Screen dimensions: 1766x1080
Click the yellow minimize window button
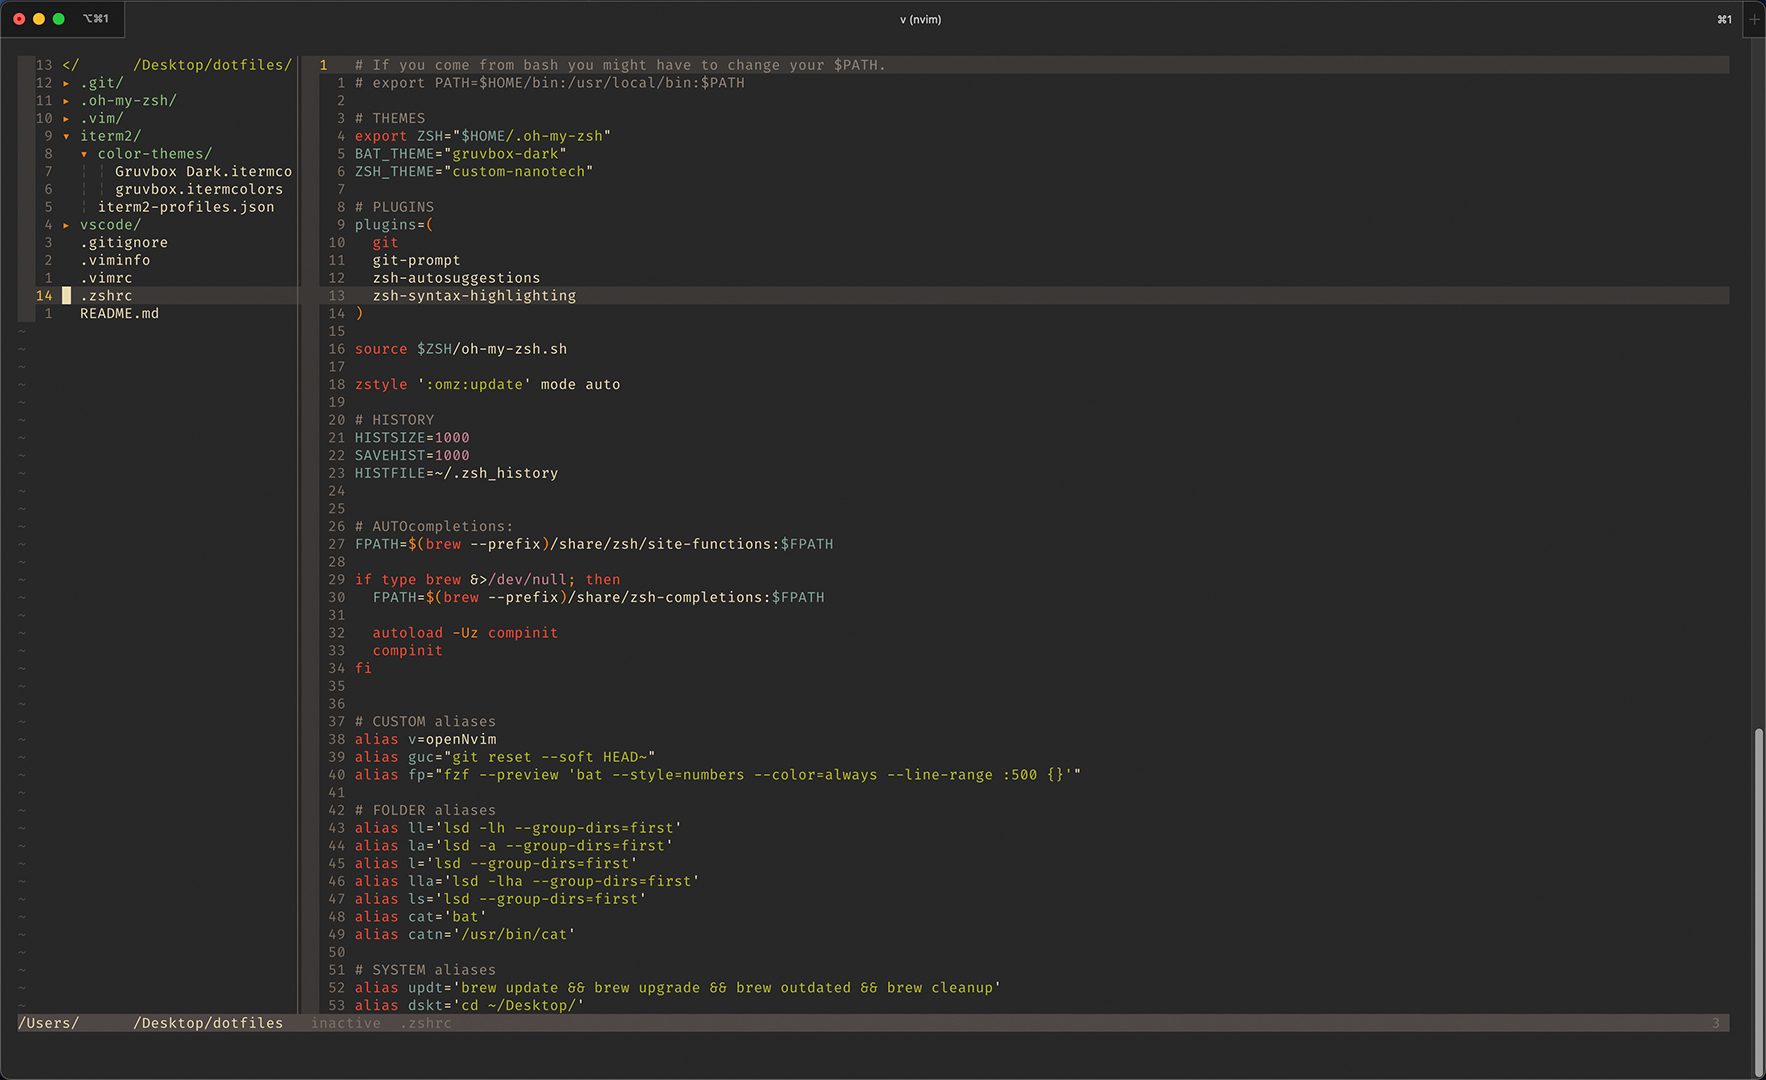[39, 19]
